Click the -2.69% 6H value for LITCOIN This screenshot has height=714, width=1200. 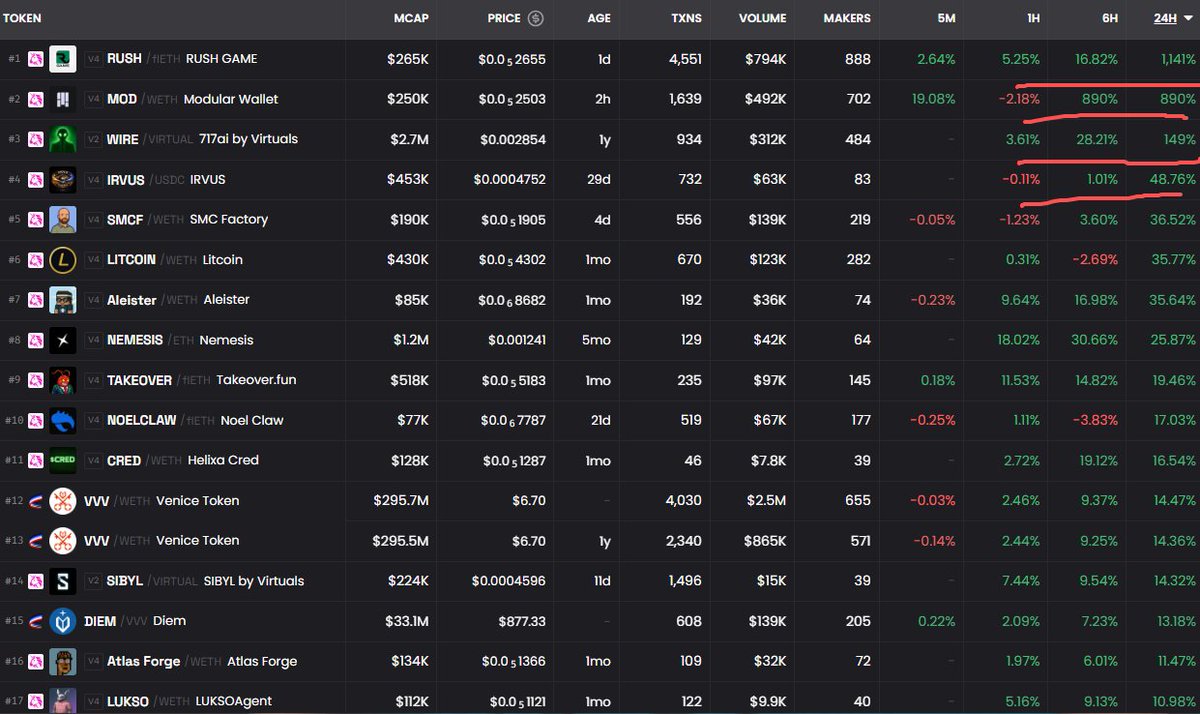point(1095,260)
